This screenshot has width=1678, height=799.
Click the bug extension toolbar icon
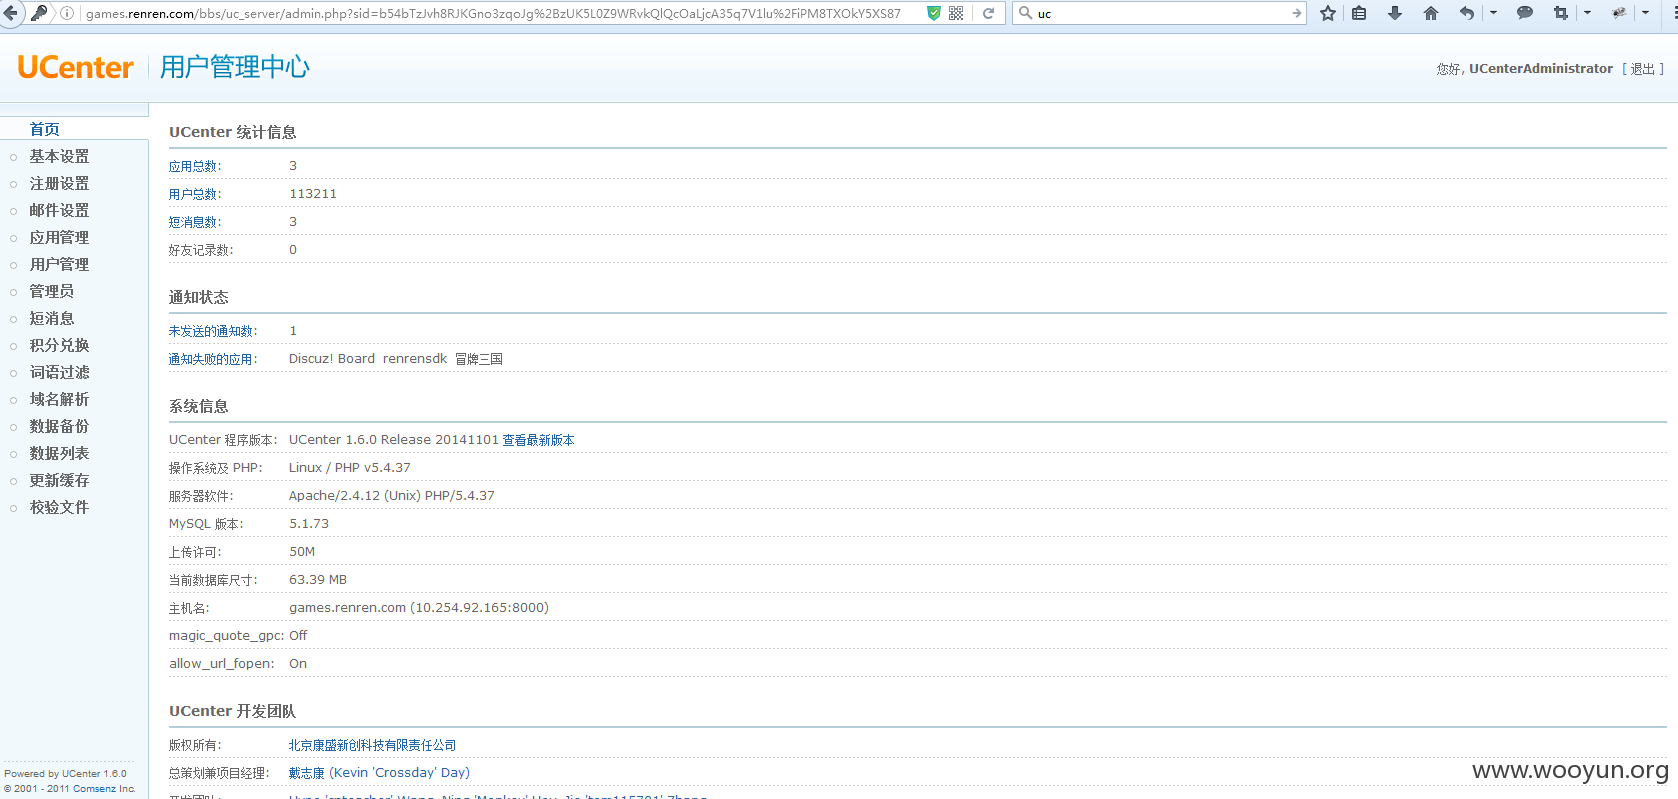pos(1619,13)
